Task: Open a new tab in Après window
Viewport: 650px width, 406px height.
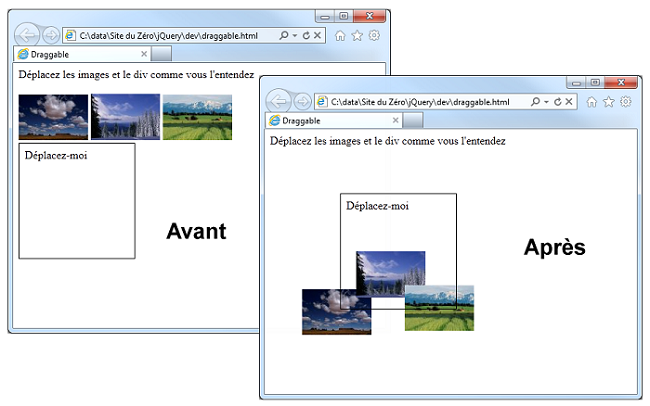Action: 413,120
